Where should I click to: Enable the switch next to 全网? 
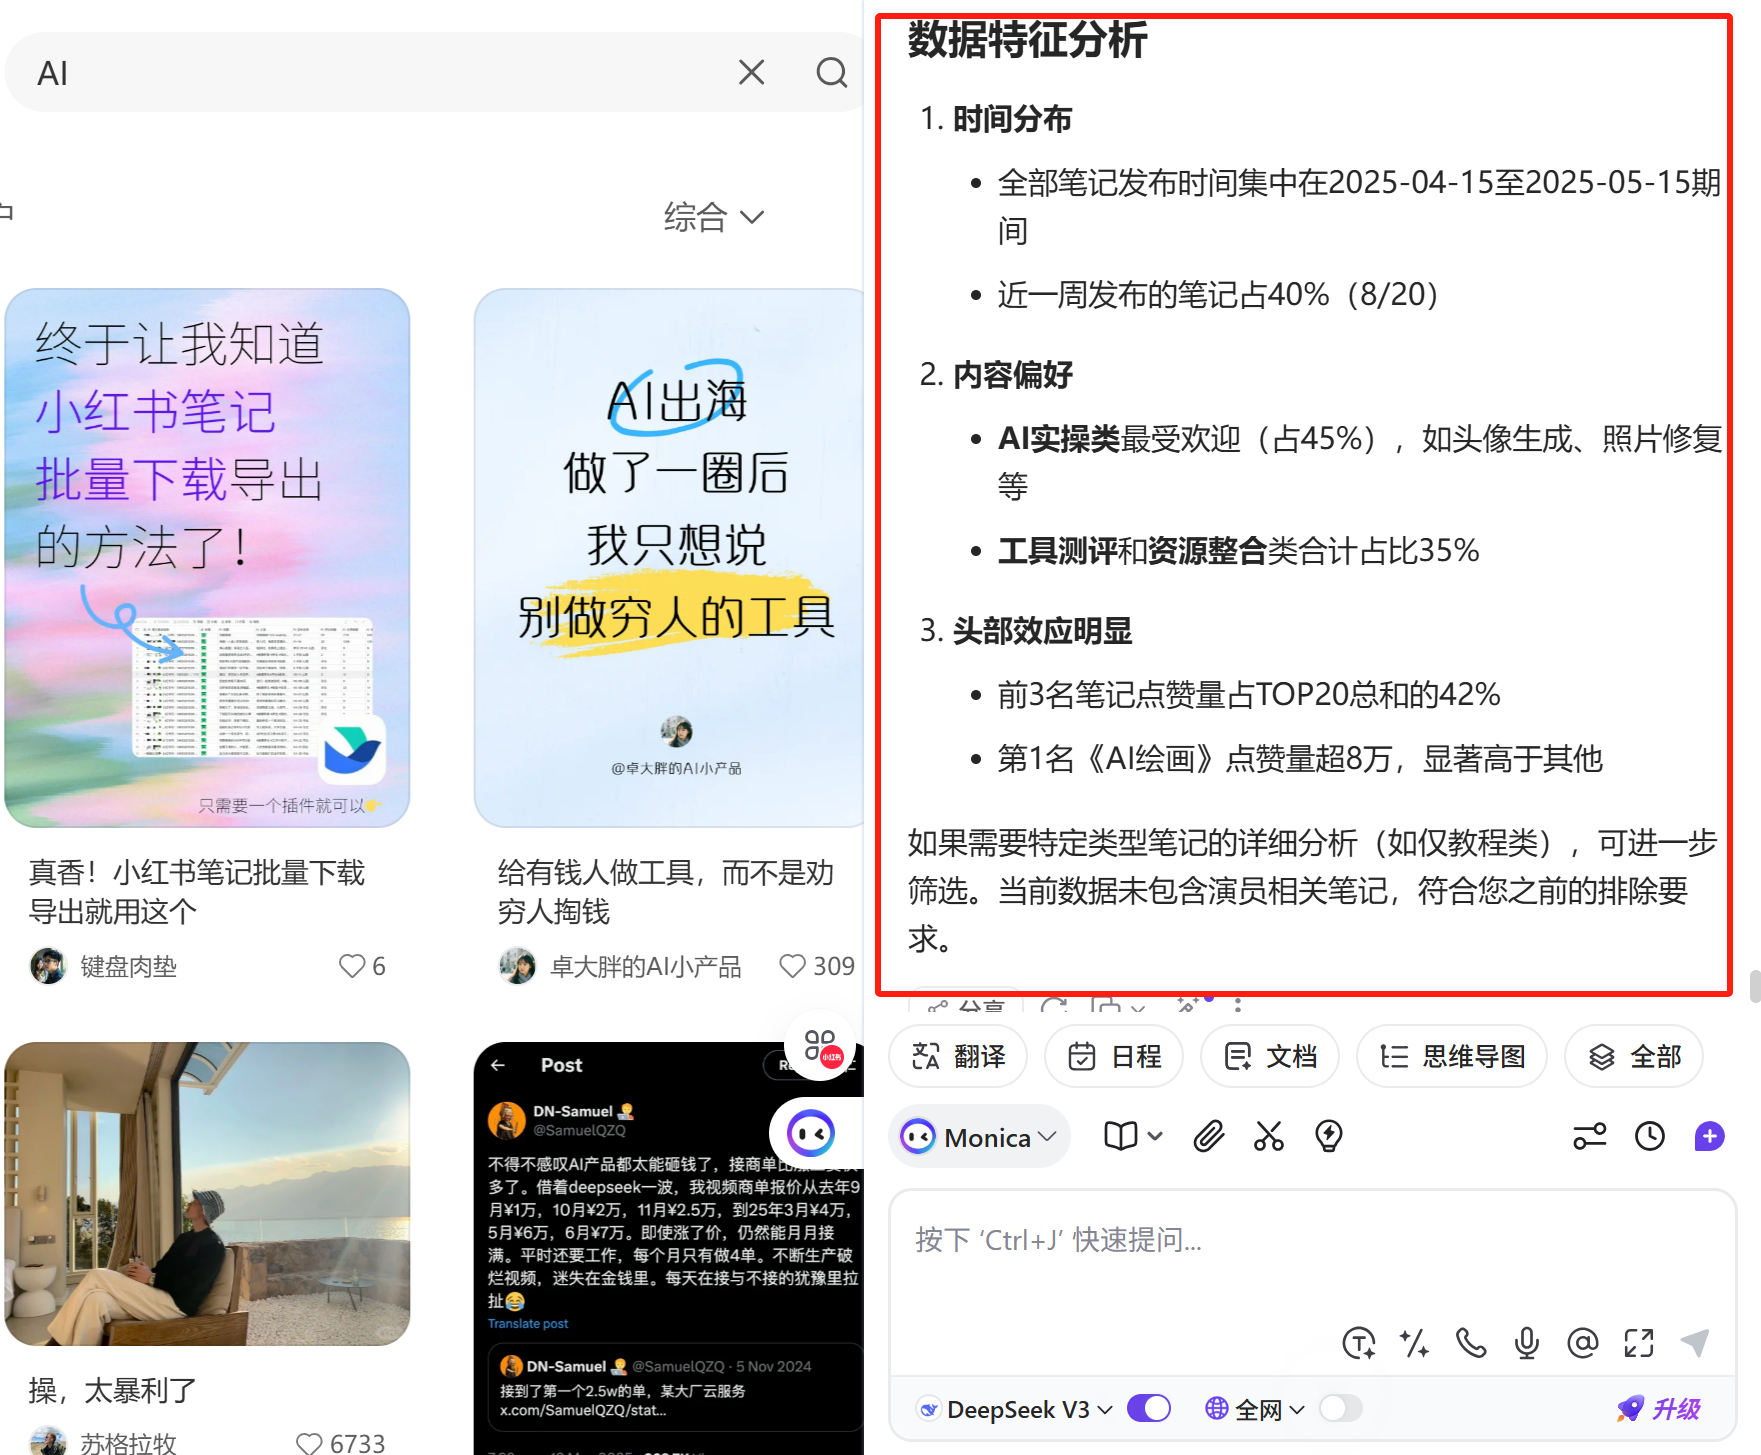(x=1340, y=1409)
